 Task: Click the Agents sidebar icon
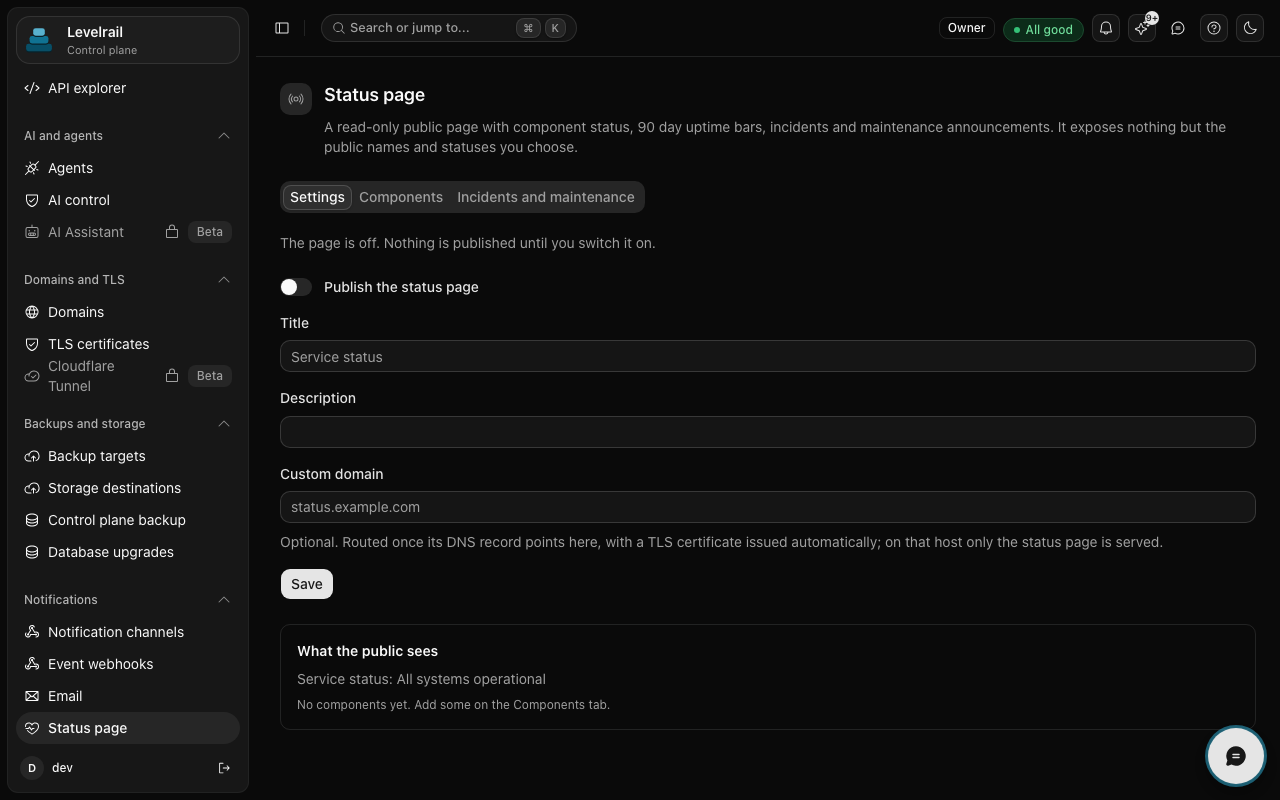(32, 168)
